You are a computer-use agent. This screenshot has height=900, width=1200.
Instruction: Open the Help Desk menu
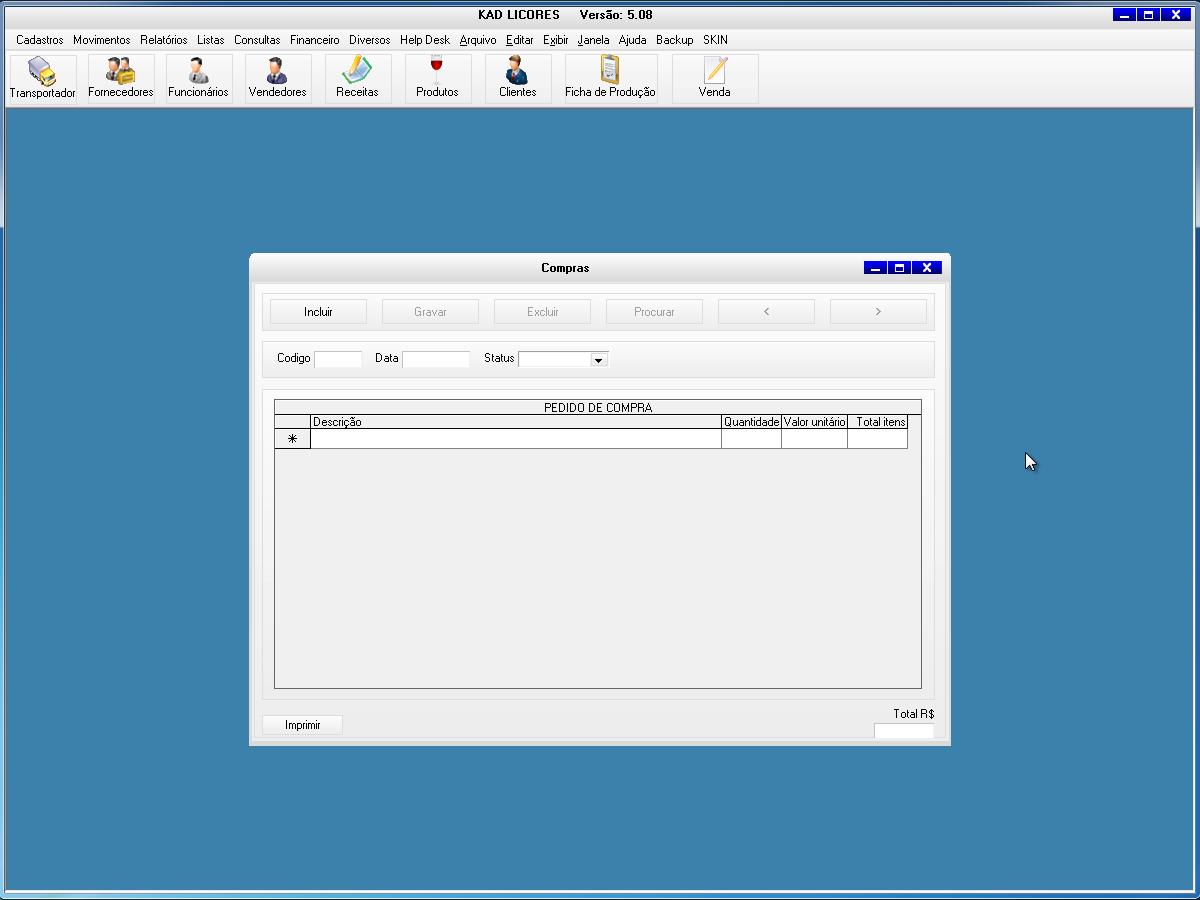pos(424,40)
